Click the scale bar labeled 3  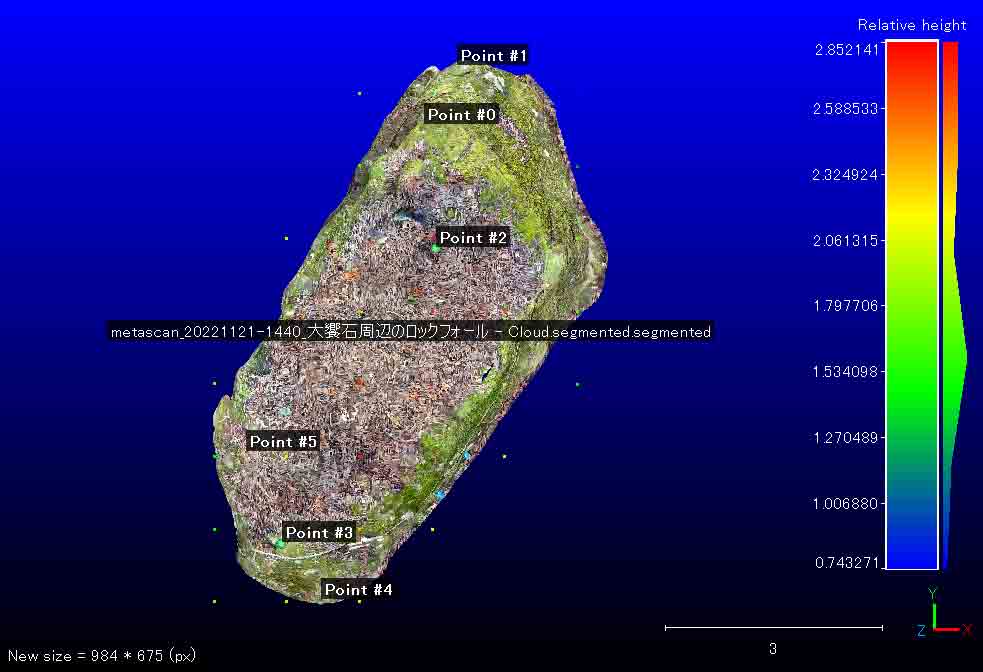(774, 627)
